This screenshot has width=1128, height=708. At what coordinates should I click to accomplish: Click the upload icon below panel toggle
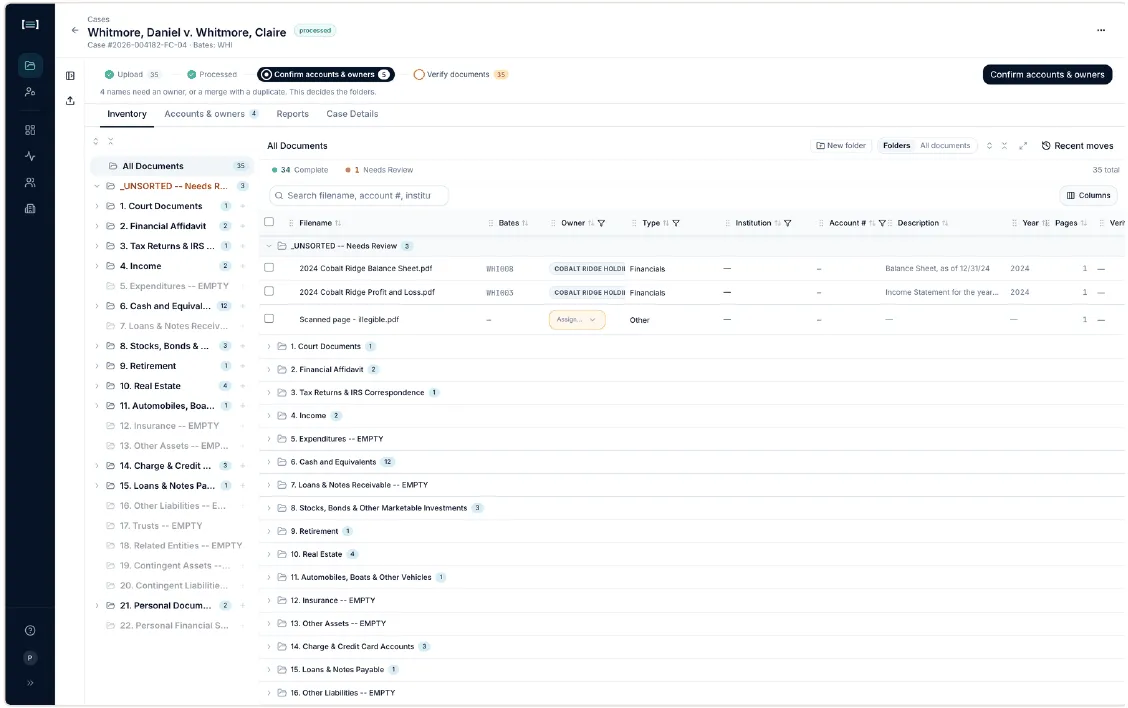point(70,101)
